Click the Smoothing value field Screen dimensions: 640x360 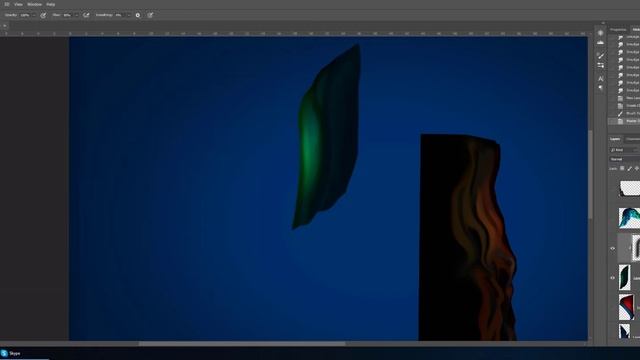pyautogui.click(x=119, y=15)
